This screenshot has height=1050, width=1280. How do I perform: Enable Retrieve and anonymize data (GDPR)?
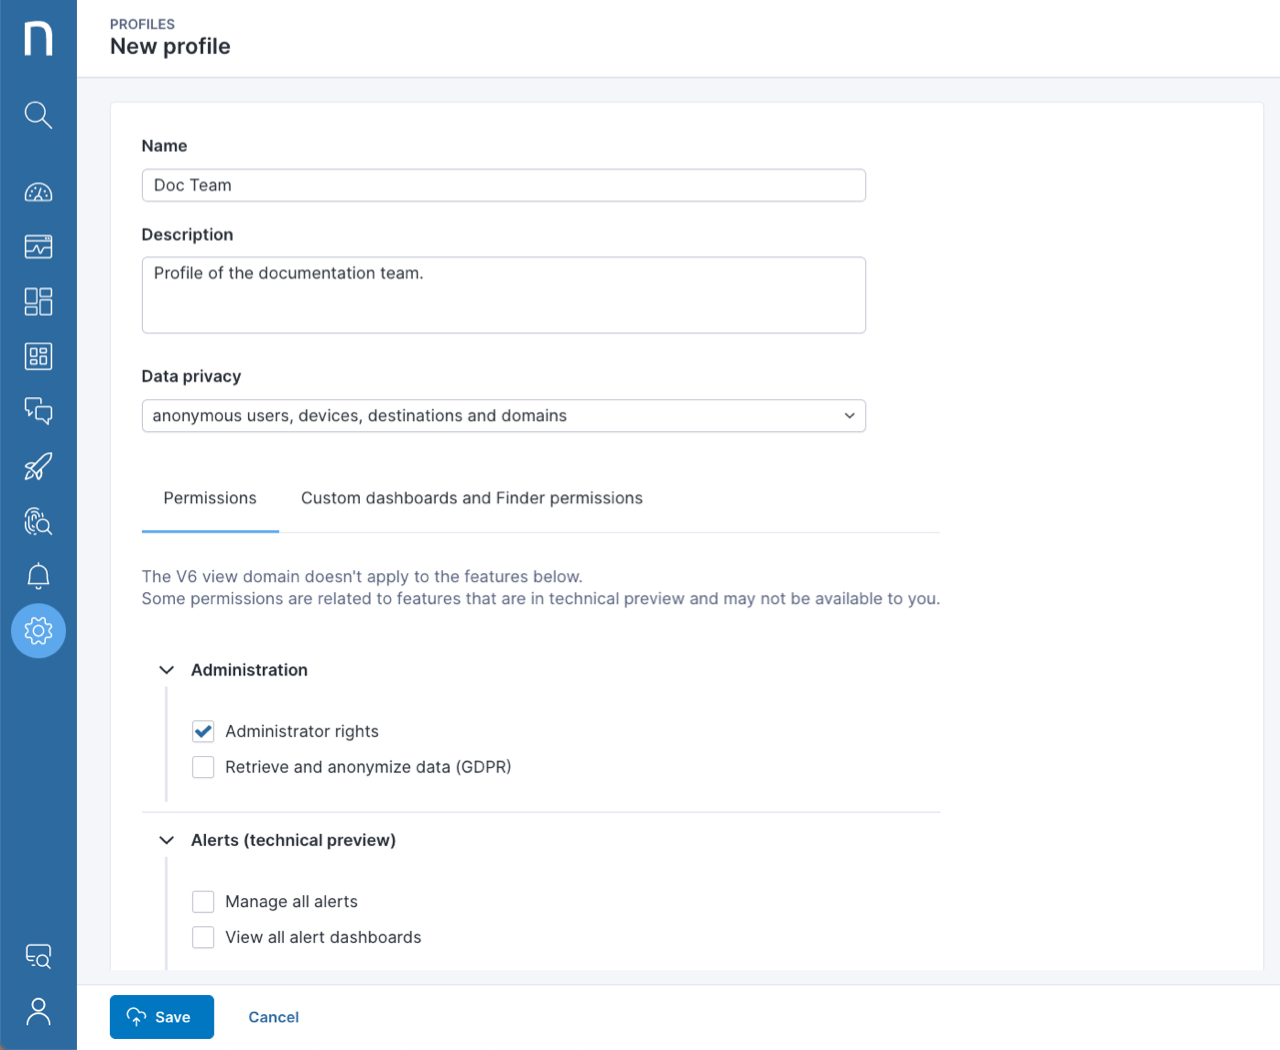pos(203,767)
